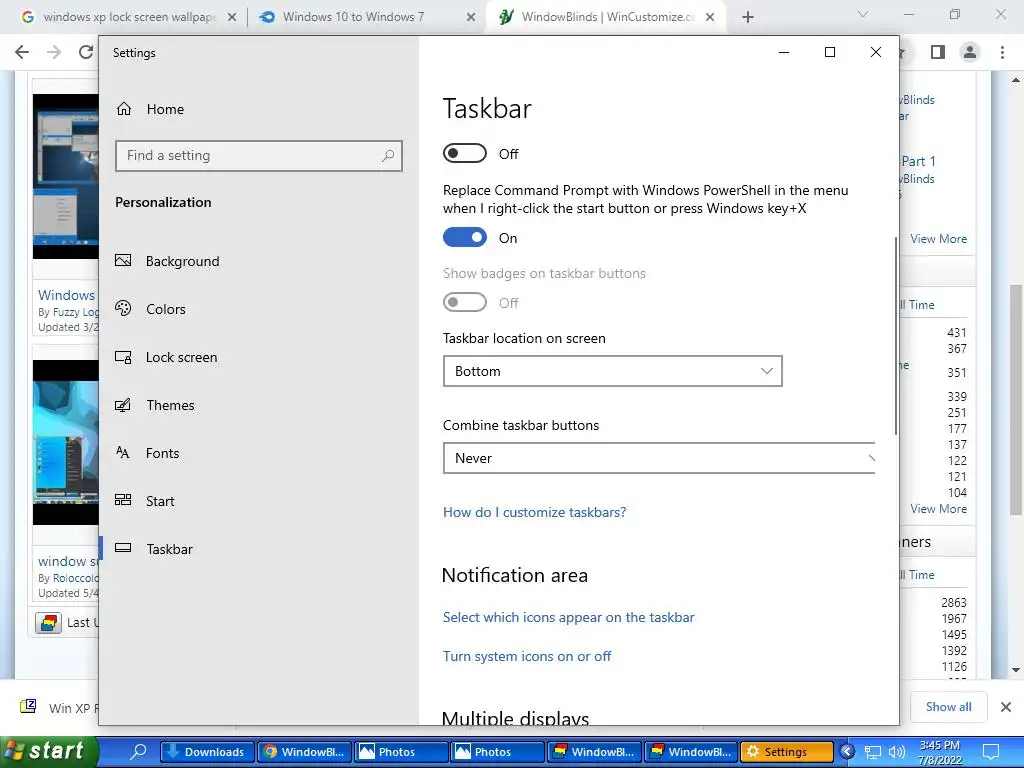The width and height of the screenshot is (1024, 768).
Task: Close the windows xp lock screen tab
Action: click(232, 18)
